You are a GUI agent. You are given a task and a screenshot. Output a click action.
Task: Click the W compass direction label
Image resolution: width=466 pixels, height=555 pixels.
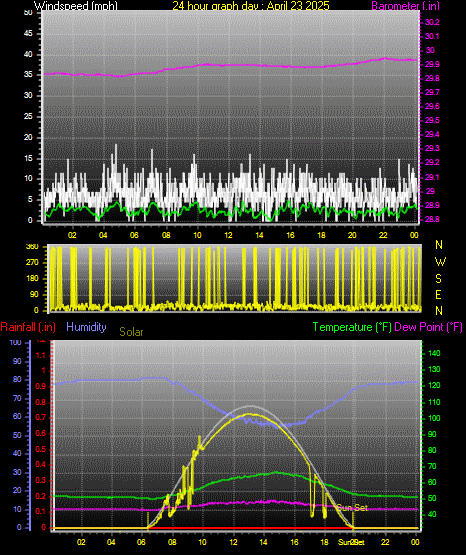(440, 262)
